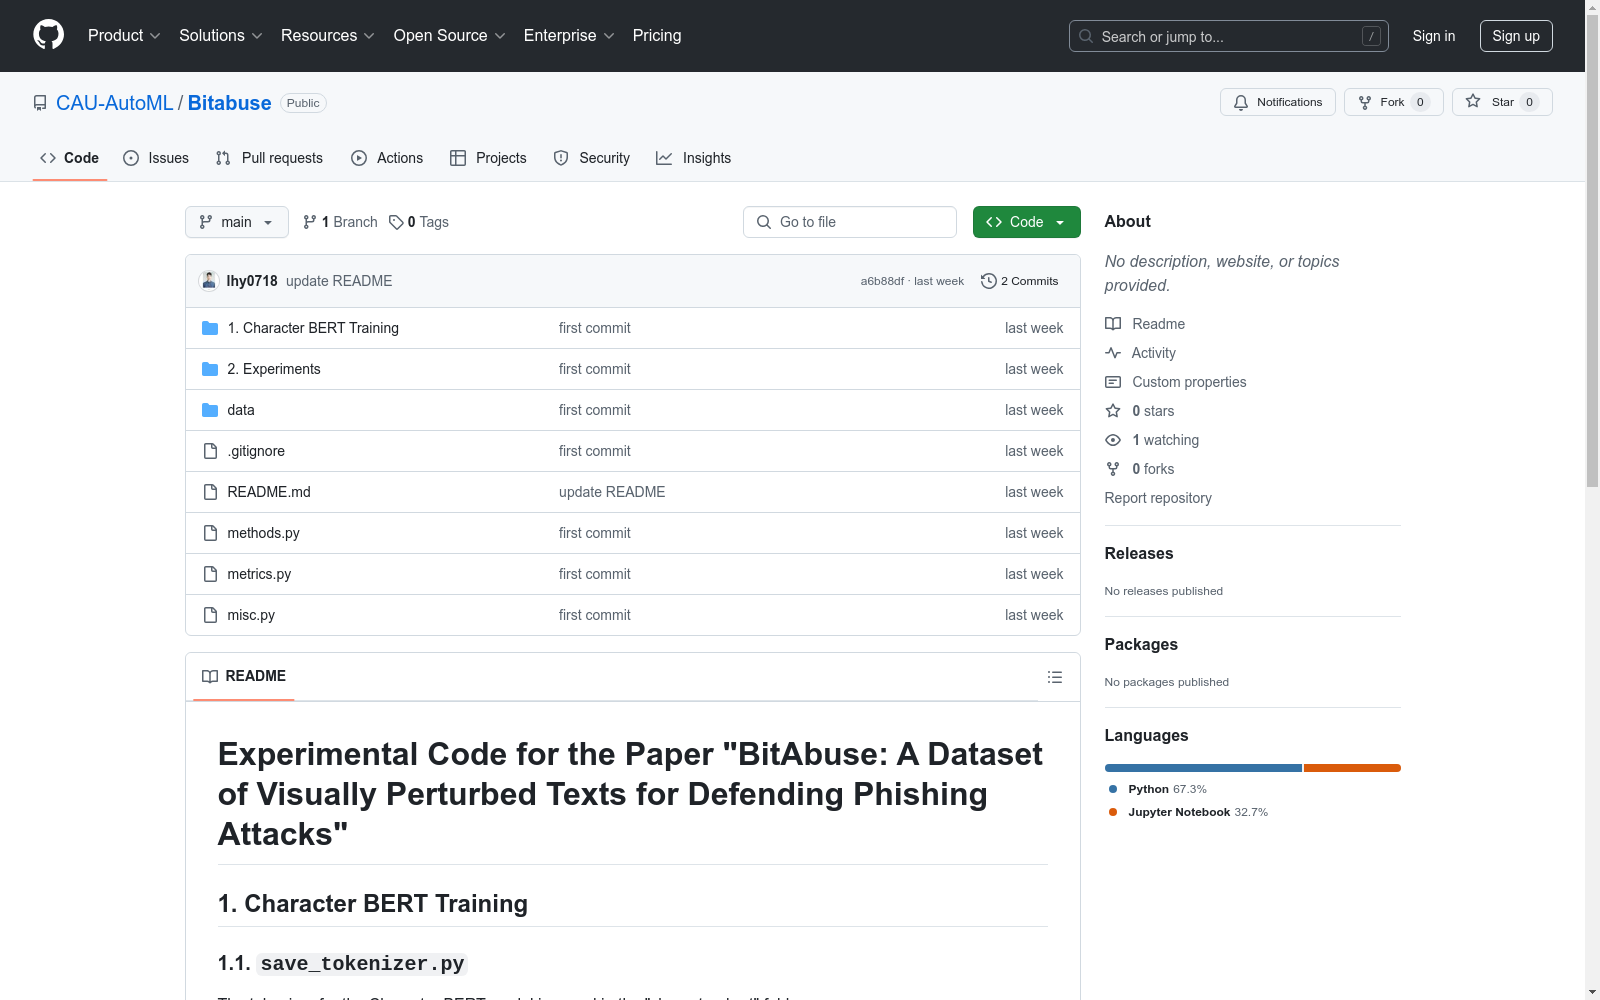This screenshot has height=1000, width=1600.
Task: Click the GitHub logo icon
Action: (x=48, y=35)
